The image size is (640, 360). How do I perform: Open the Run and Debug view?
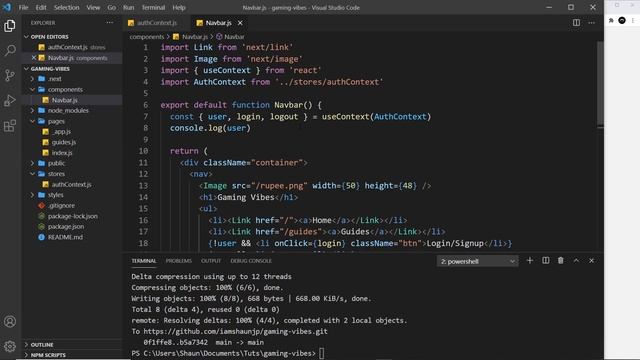coord(10,100)
